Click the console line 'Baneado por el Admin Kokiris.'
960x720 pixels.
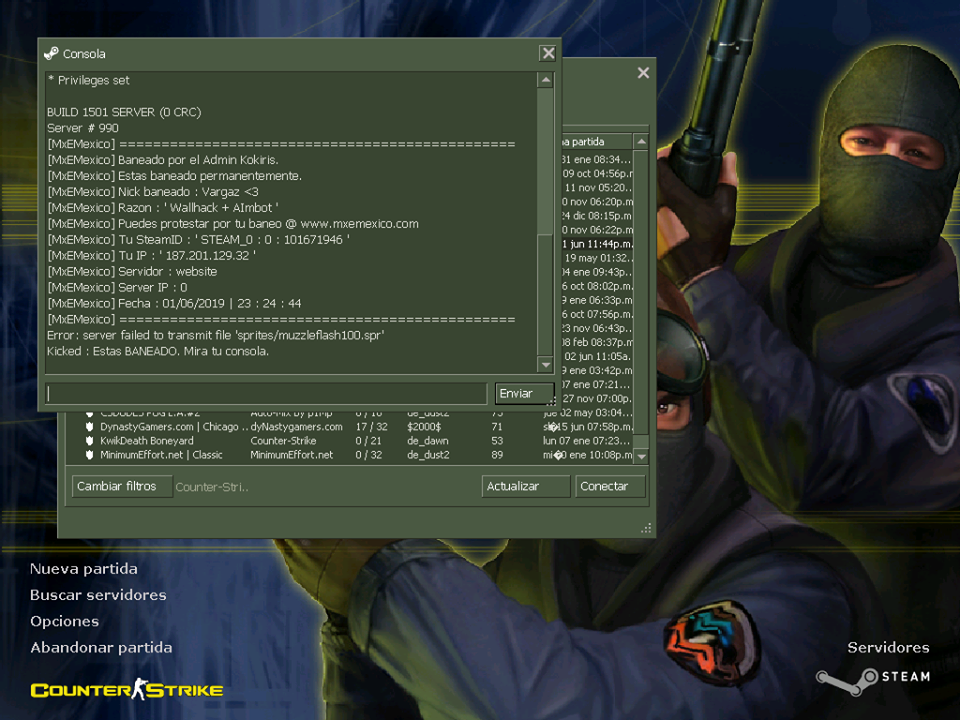pos(163,160)
